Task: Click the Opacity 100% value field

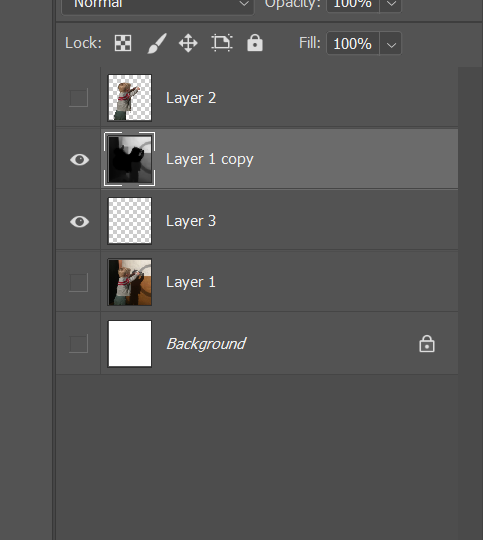Action: click(x=353, y=5)
